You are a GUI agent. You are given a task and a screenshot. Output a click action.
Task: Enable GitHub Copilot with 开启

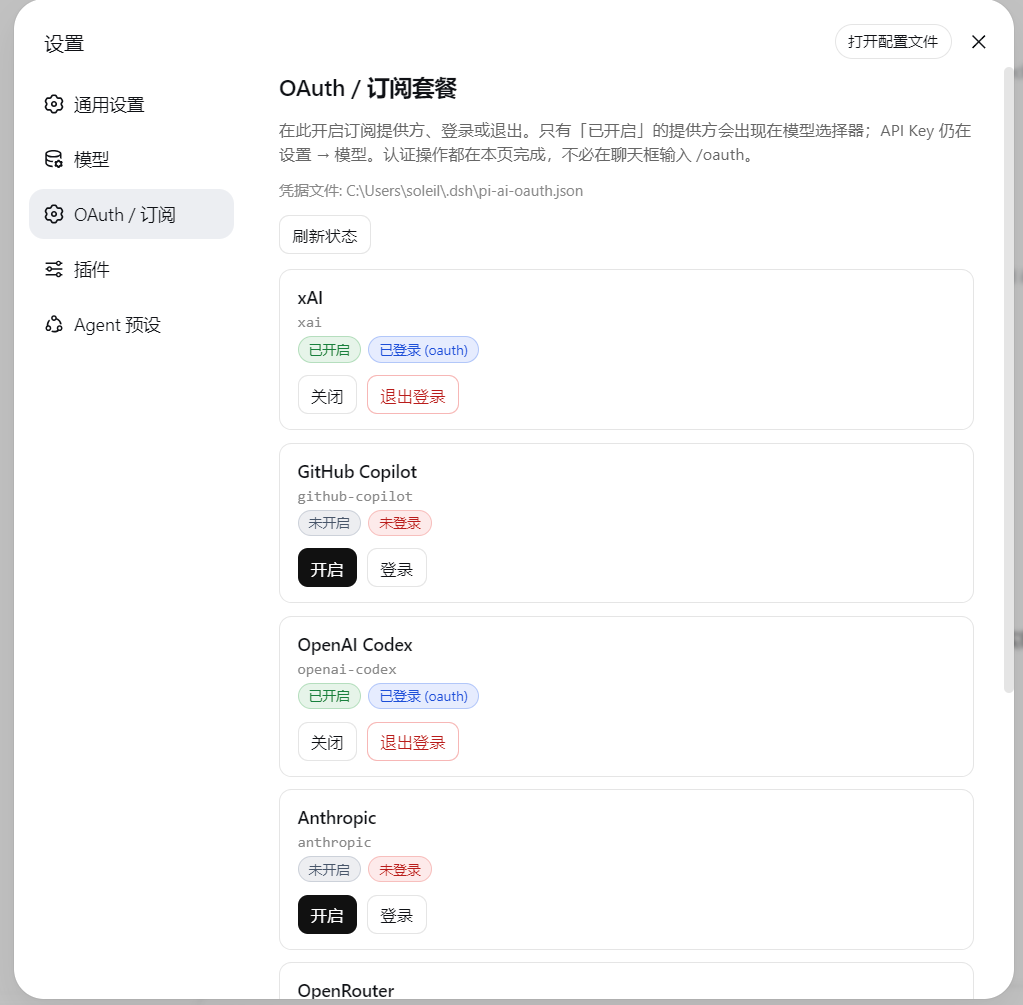327,568
